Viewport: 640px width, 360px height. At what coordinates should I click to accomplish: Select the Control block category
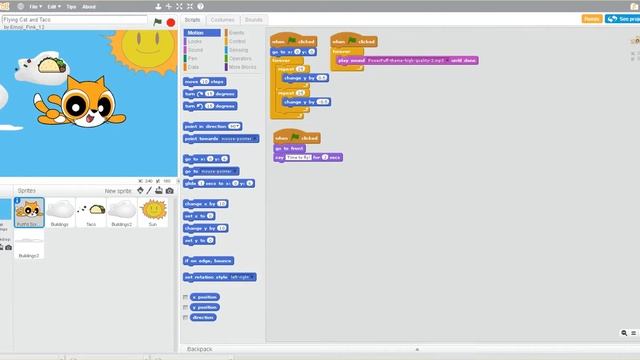(242, 41)
